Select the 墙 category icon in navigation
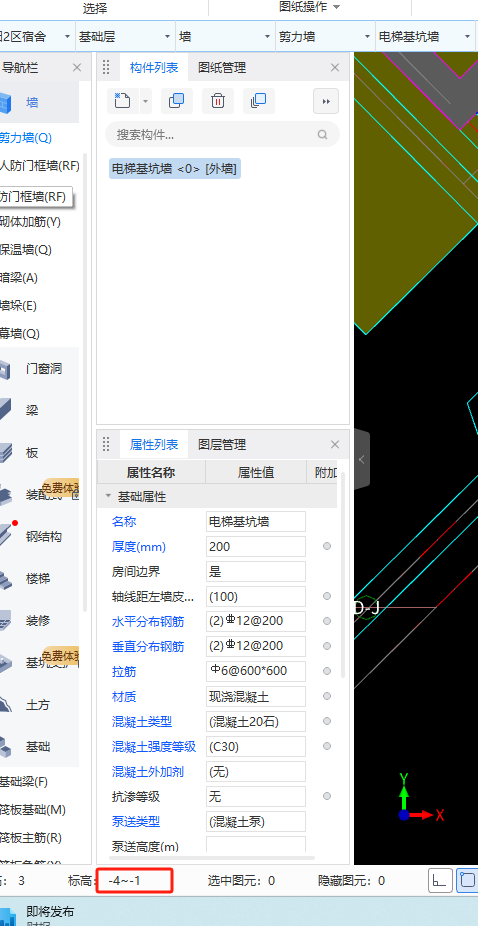 tap(6, 103)
